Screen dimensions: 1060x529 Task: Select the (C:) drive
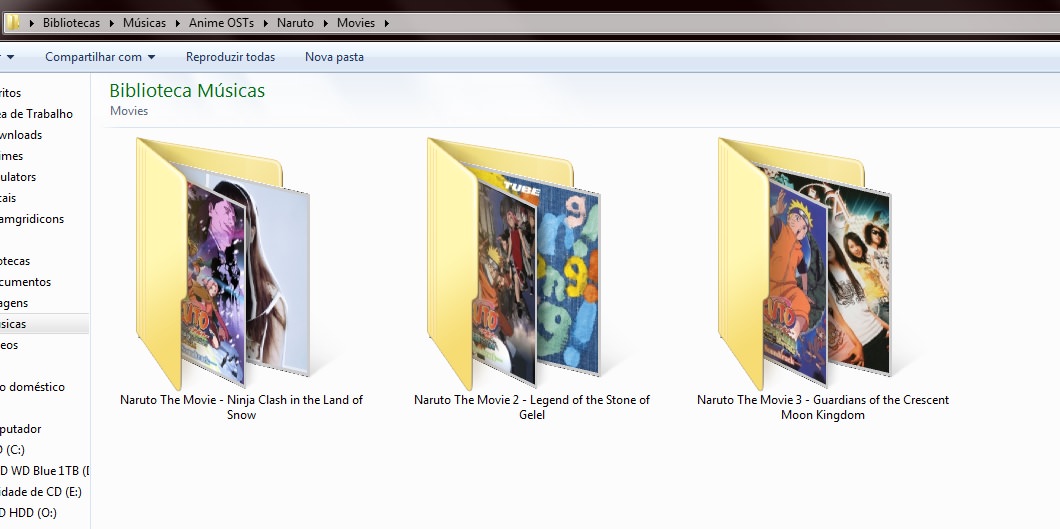click(x=13, y=449)
